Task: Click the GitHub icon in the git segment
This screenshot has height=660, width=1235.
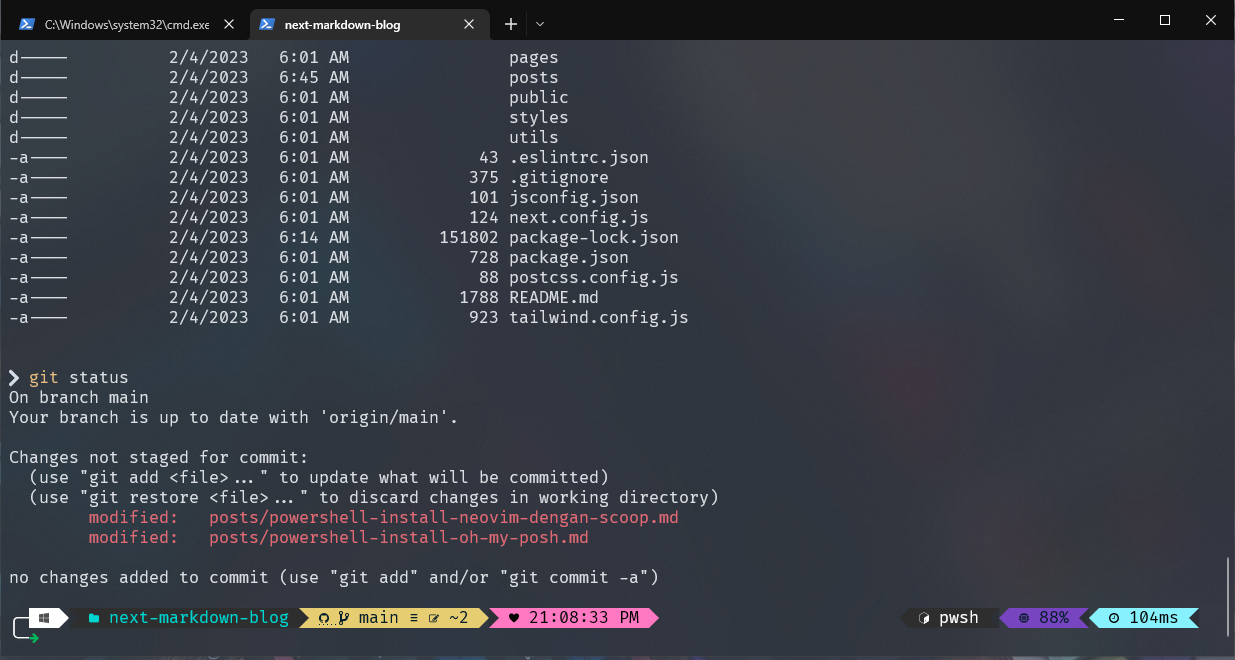Action: point(324,618)
